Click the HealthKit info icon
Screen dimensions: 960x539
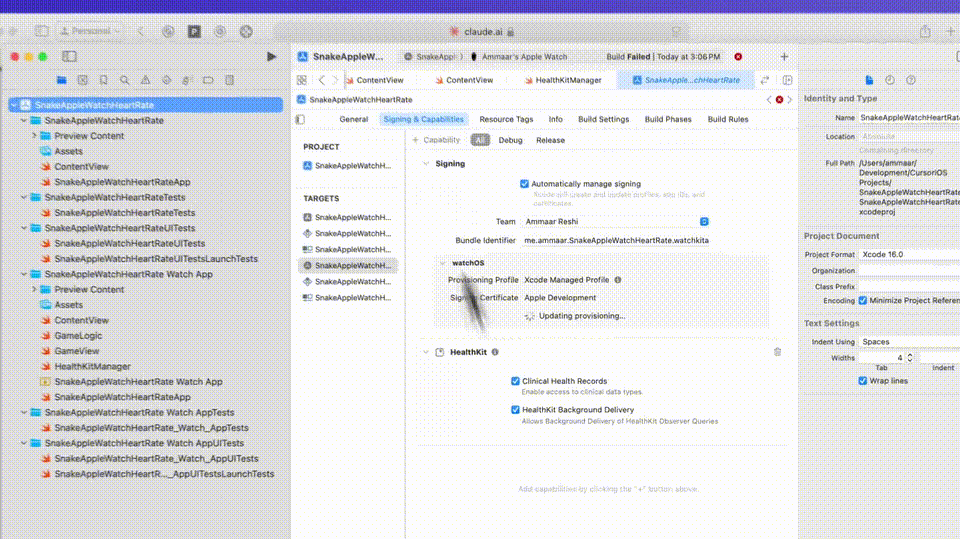coord(495,352)
